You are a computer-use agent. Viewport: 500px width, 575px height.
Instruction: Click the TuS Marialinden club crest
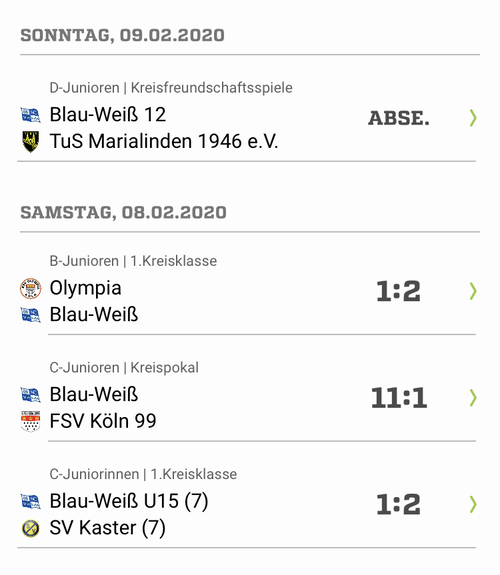pyautogui.click(x=30, y=142)
